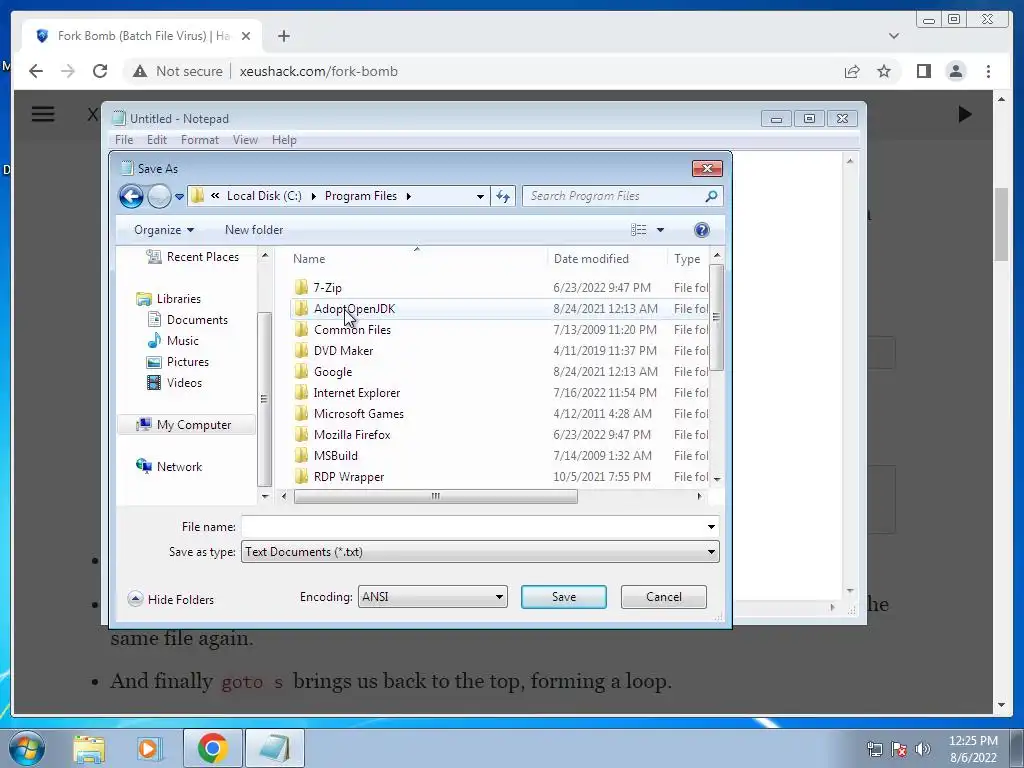
Task: Collapse the pane with Hide Folders
Action: (172, 600)
